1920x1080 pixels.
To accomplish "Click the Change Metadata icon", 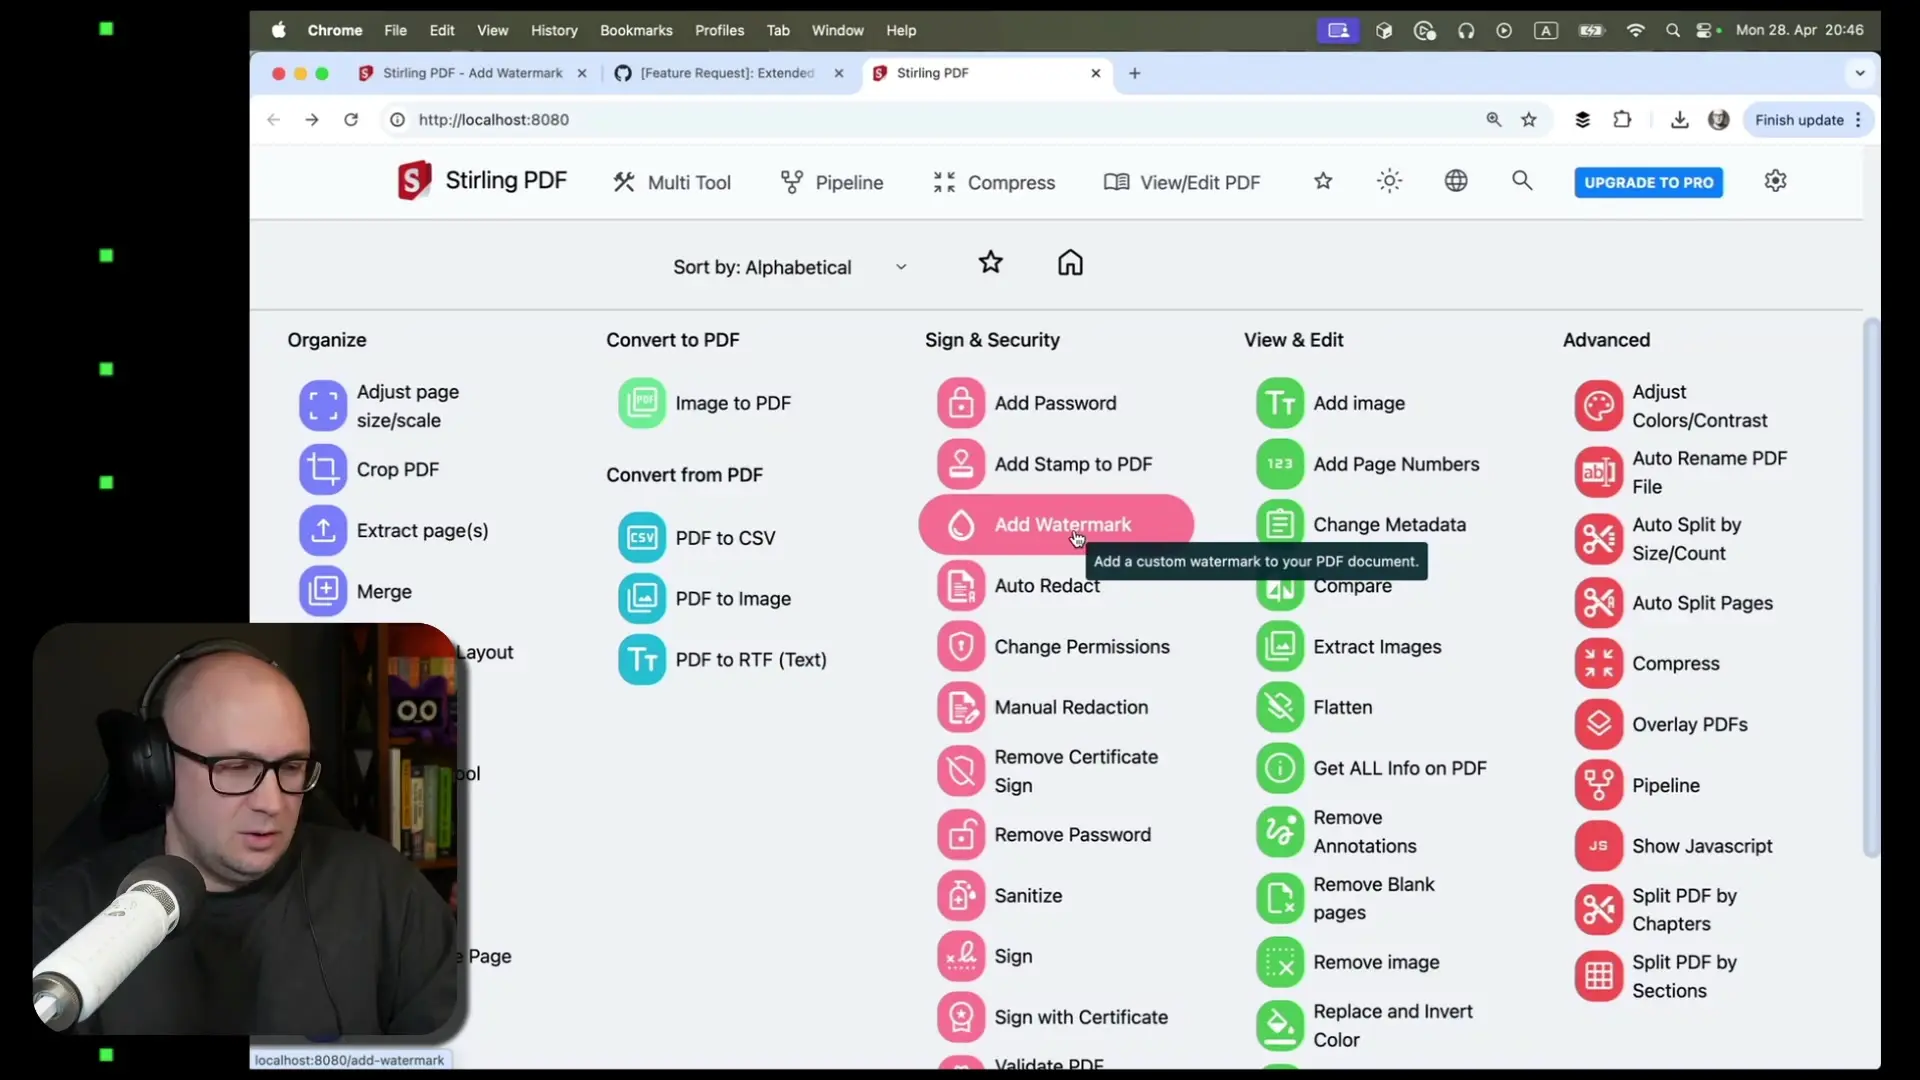I will [x=1280, y=525].
